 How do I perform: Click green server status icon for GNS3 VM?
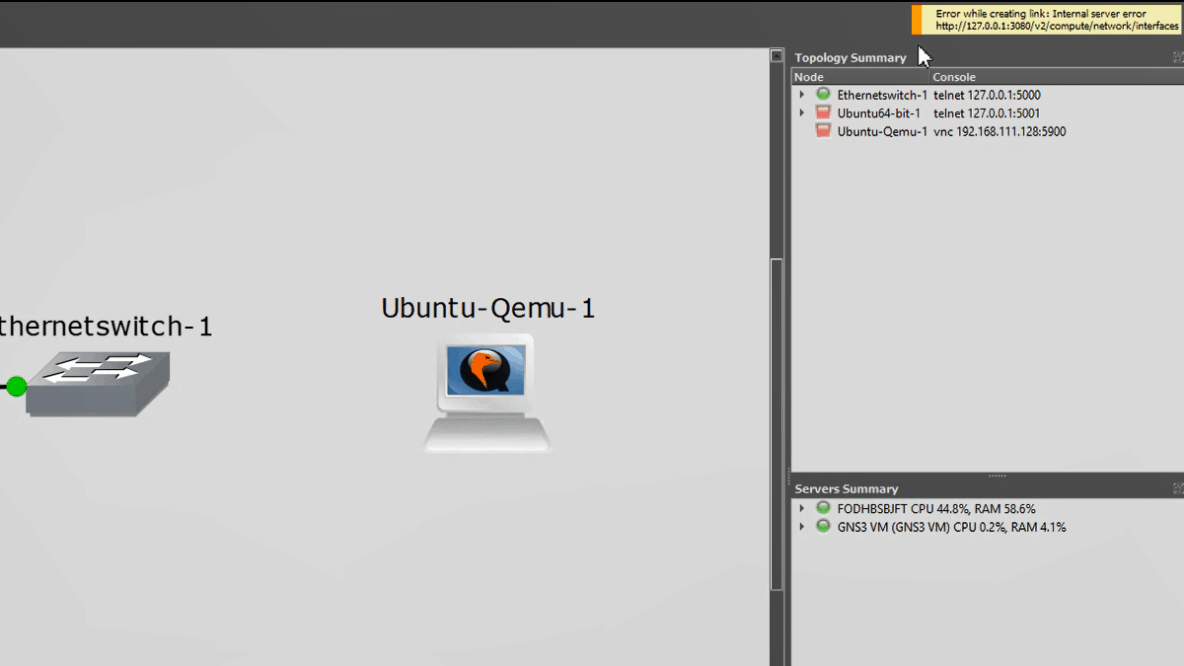822,527
